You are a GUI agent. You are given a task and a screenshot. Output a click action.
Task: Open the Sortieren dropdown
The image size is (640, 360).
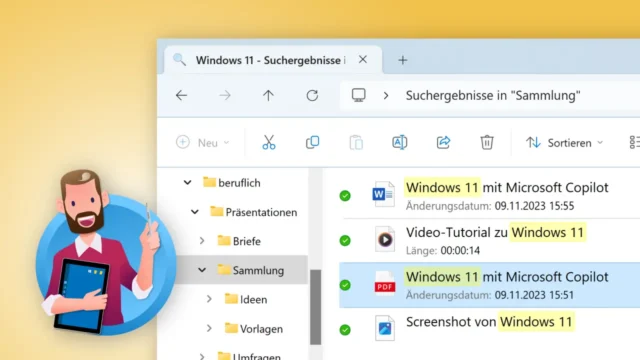[564, 143]
